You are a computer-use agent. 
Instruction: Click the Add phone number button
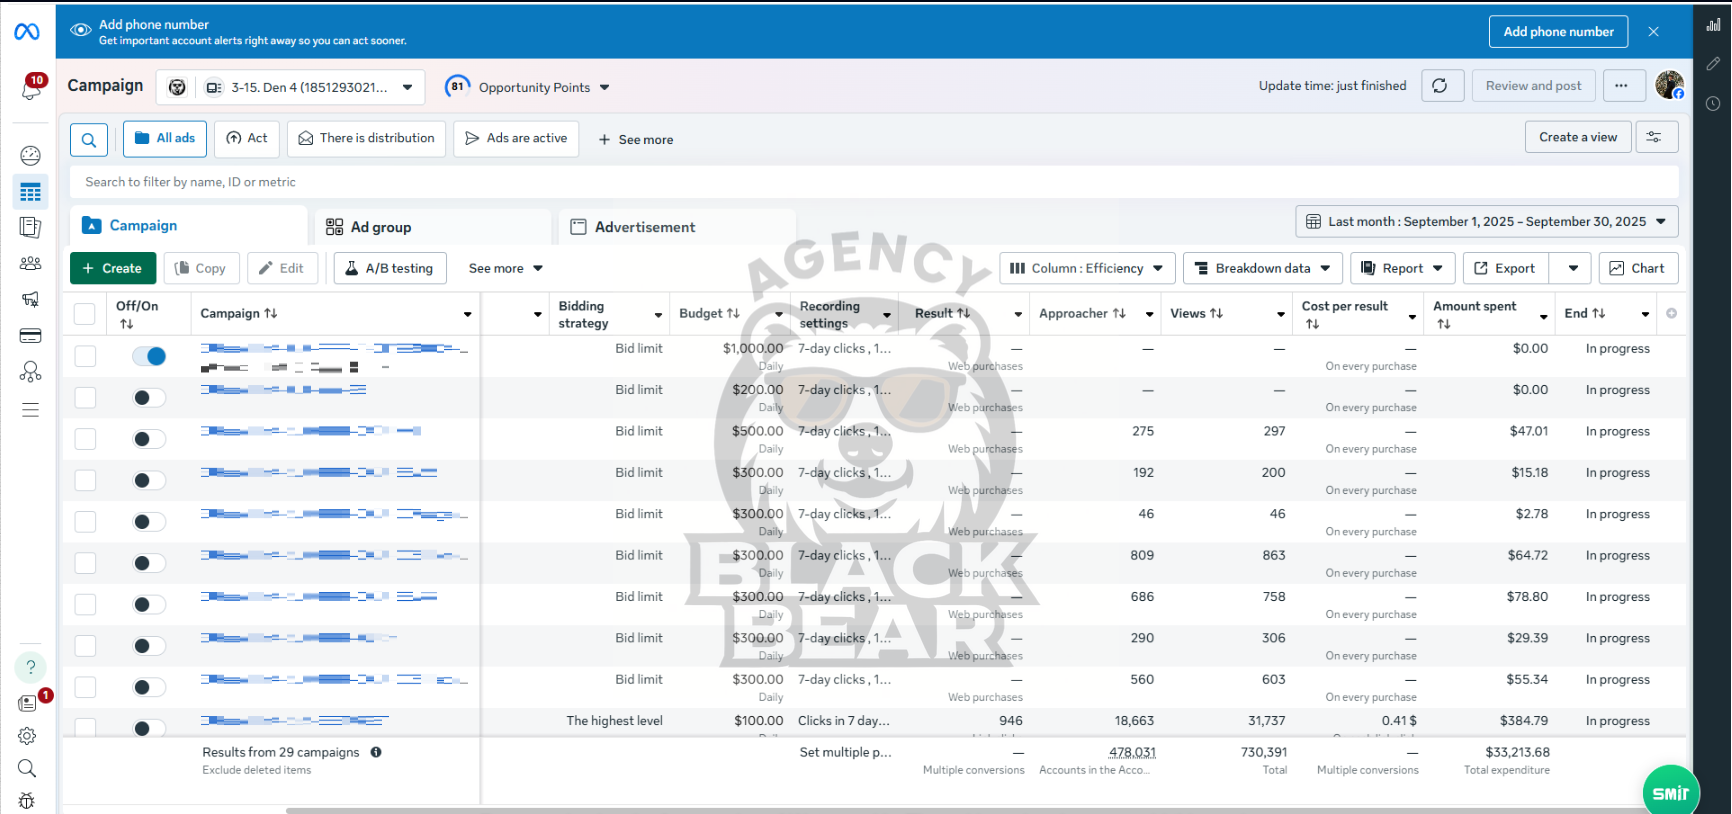1558,32
